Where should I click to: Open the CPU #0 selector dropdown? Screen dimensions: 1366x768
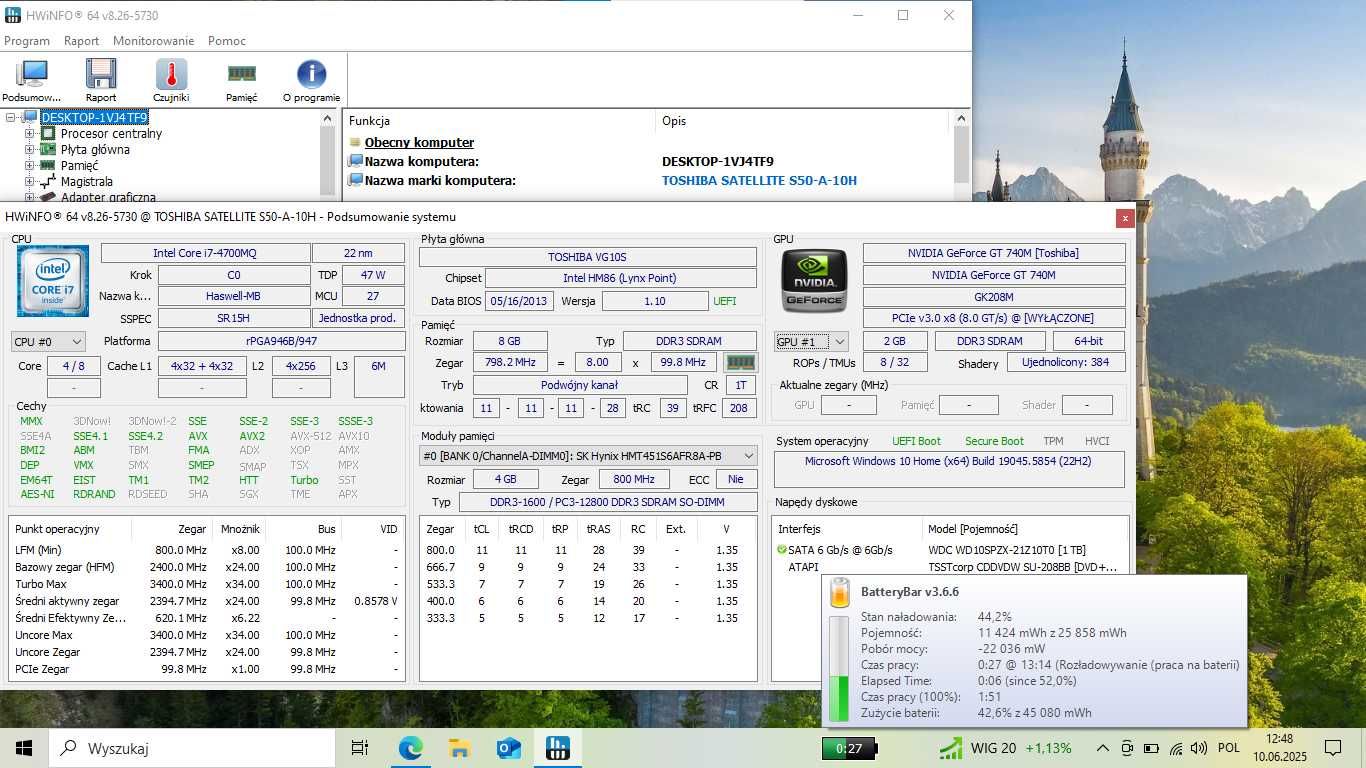48,342
